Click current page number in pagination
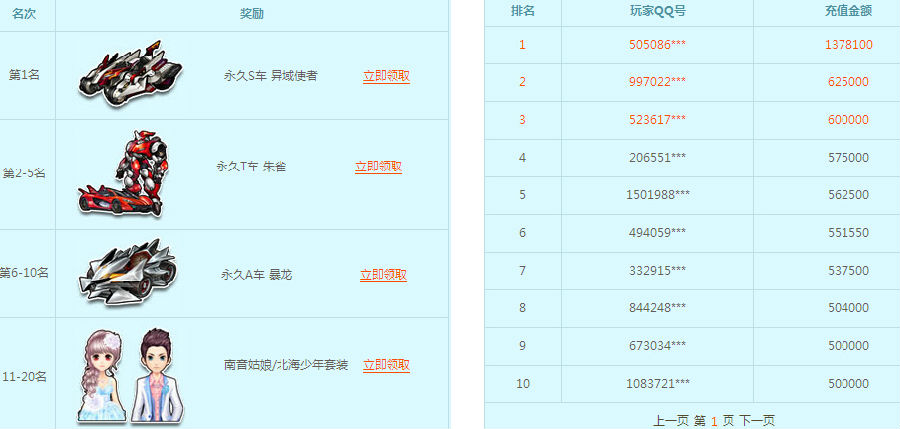The height and width of the screenshot is (429, 900). pyautogui.click(x=714, y=422)
